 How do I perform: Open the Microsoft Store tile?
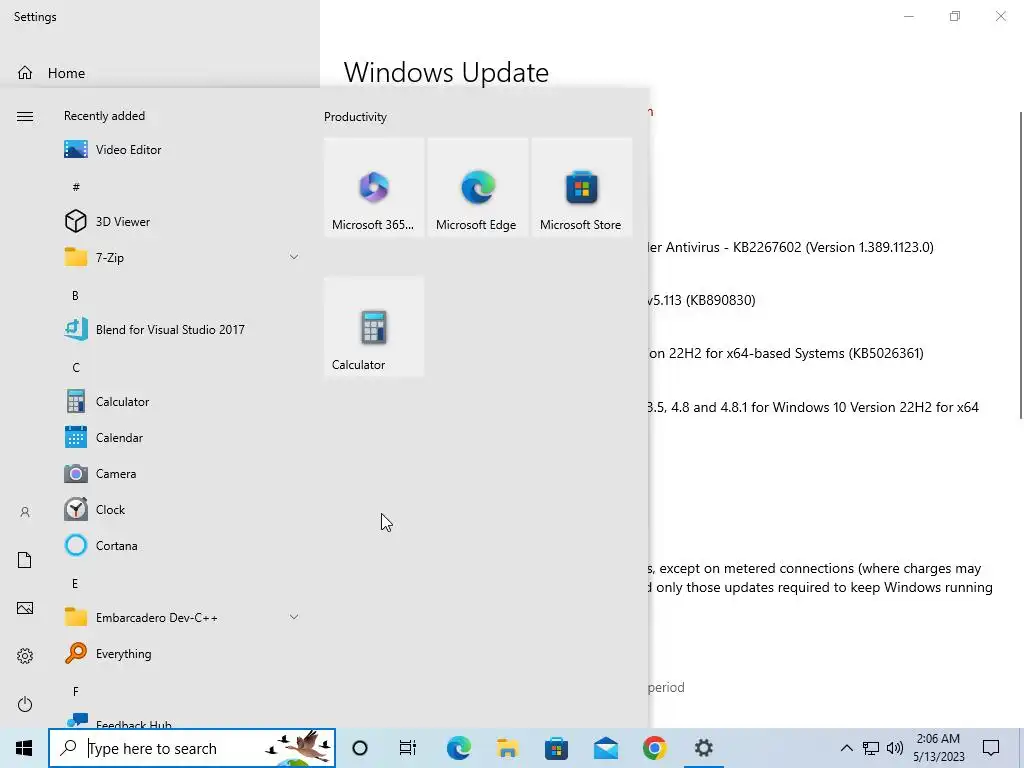[x=582, y=187]
